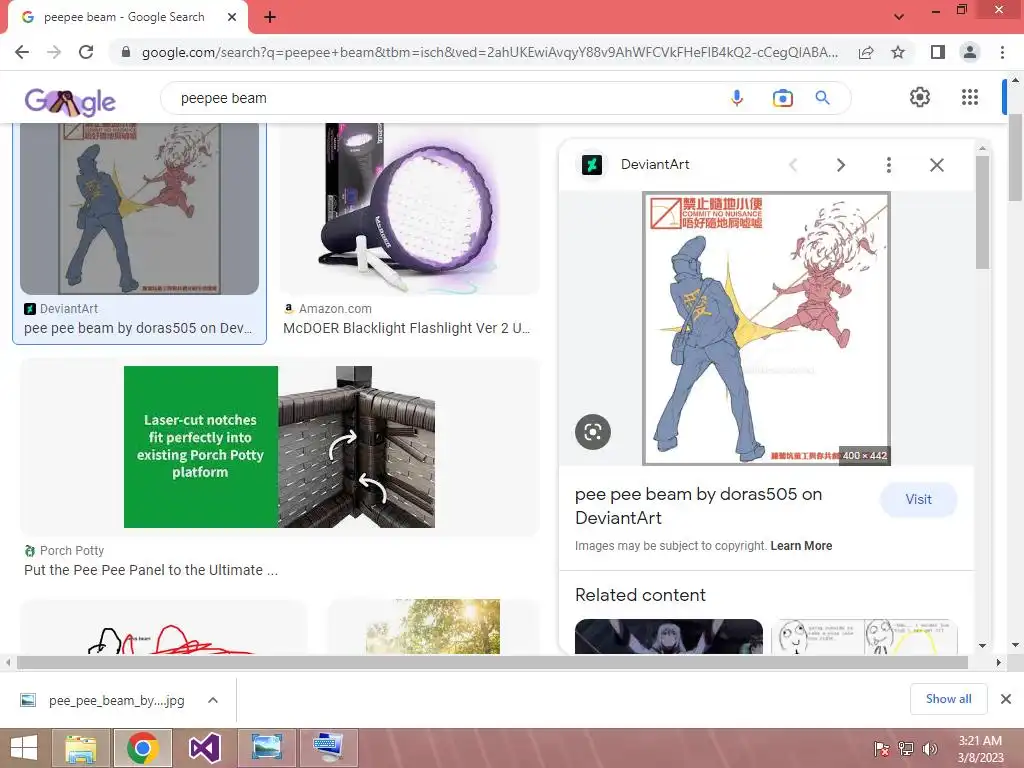Click preview panel scroll down arrow
This screenshot has width=1024, height=768.
983,646
